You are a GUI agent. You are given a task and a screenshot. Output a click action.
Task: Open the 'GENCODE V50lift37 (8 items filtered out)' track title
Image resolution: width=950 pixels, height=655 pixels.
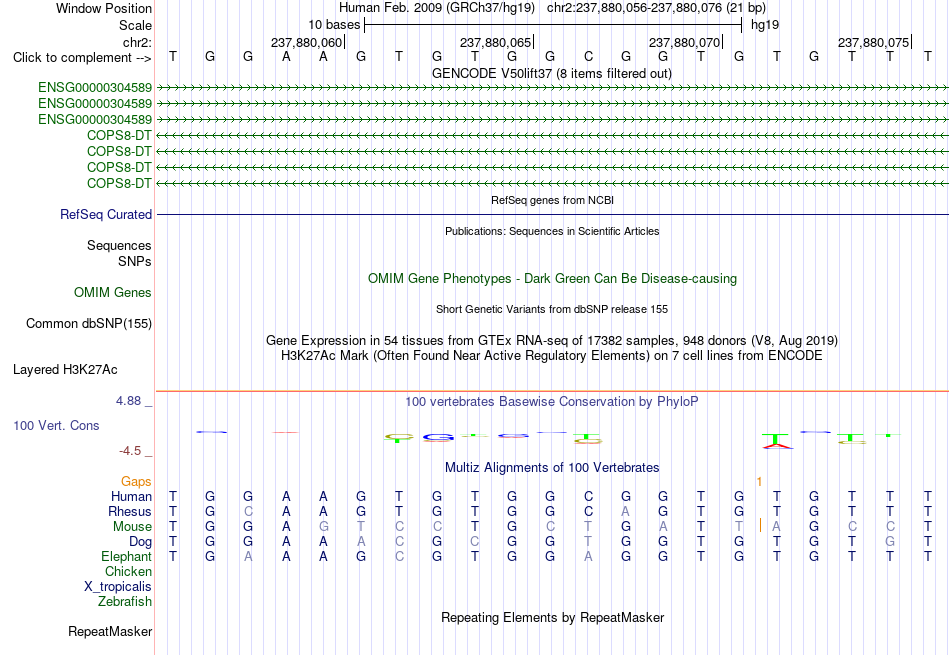point(551,73)
